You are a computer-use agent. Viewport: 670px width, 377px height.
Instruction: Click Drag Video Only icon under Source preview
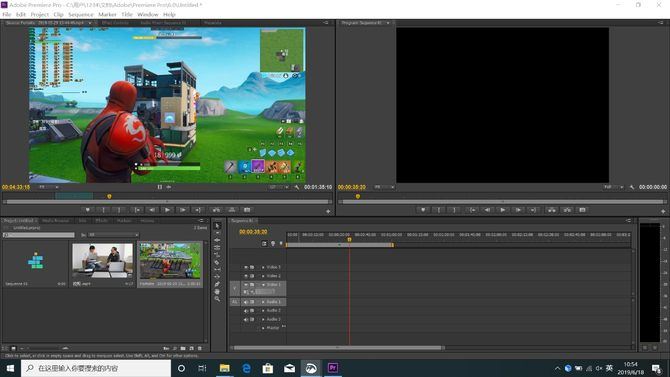[160, 187]
